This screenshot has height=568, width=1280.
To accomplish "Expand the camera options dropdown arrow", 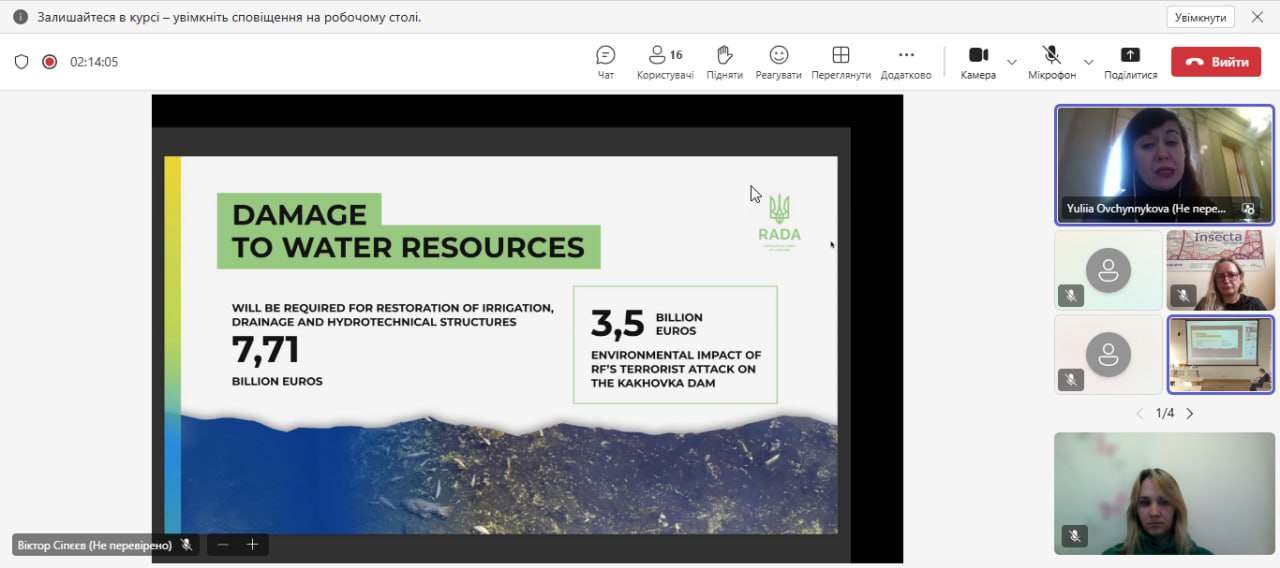I will click(x=1012, y=62).
